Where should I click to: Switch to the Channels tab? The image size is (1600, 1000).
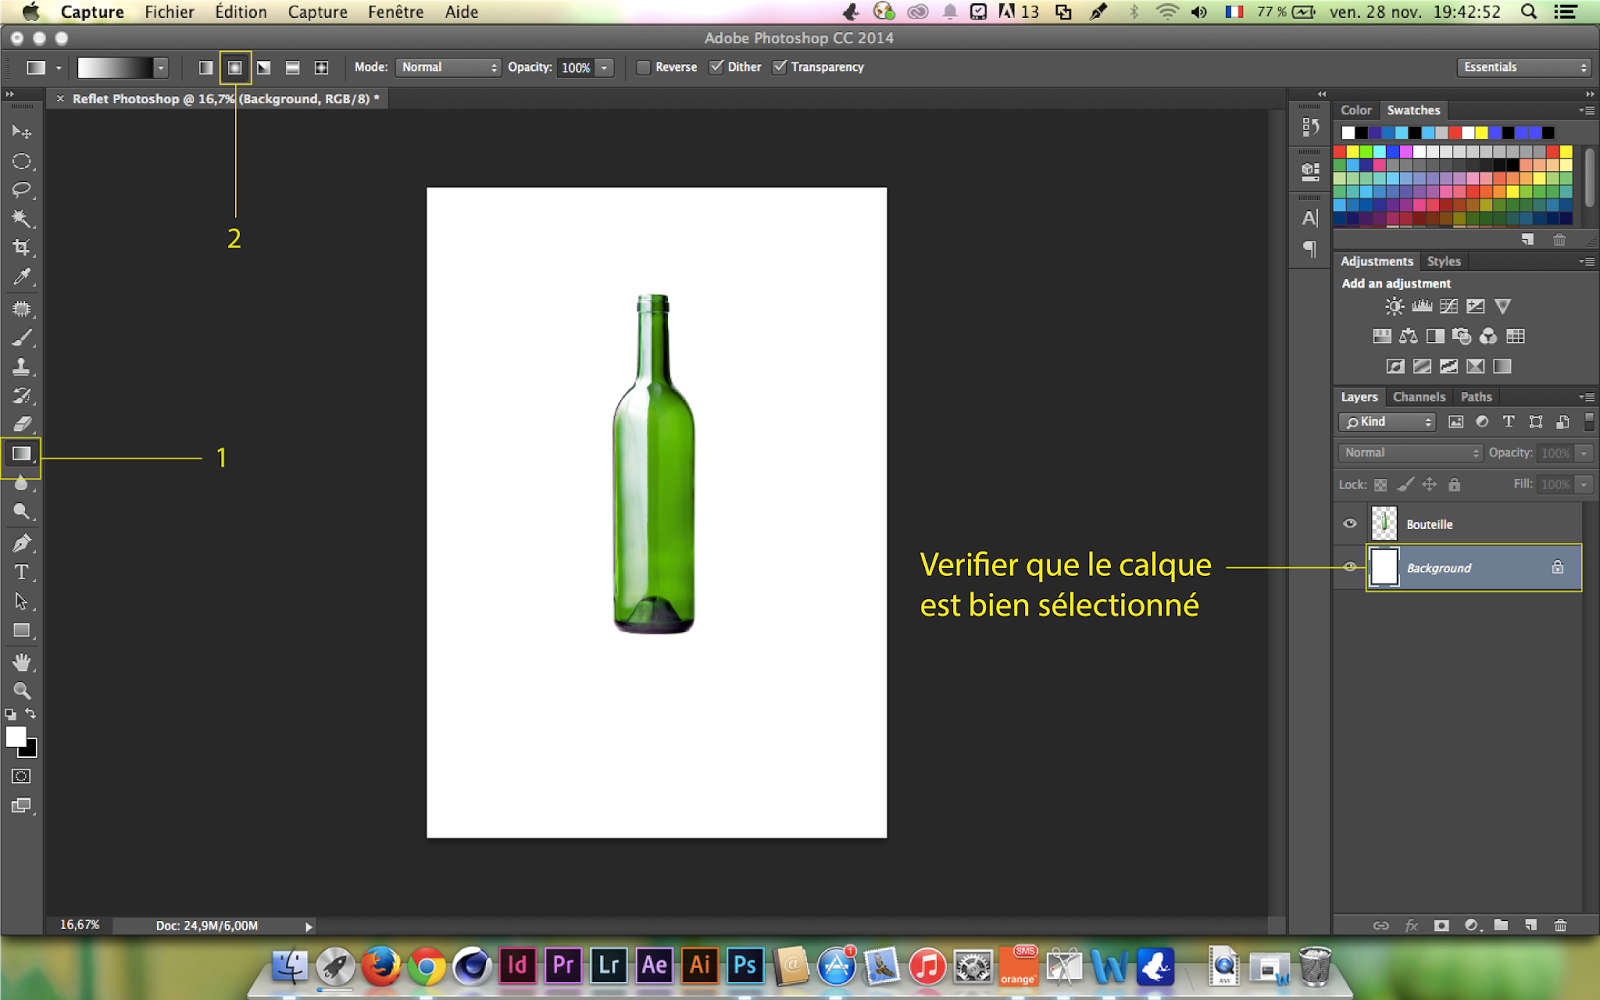tap(1419, 397)
